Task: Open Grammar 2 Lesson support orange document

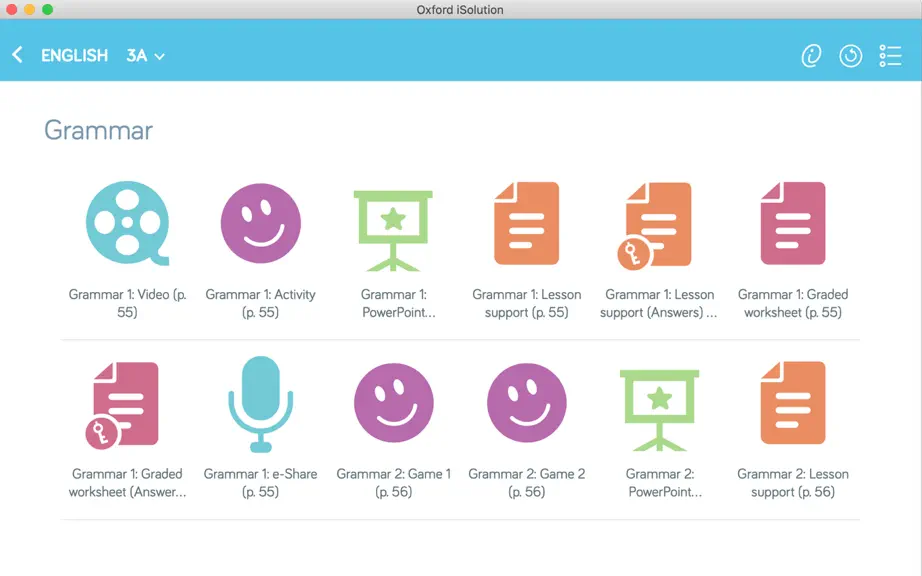Action: [x=793, y=403]
